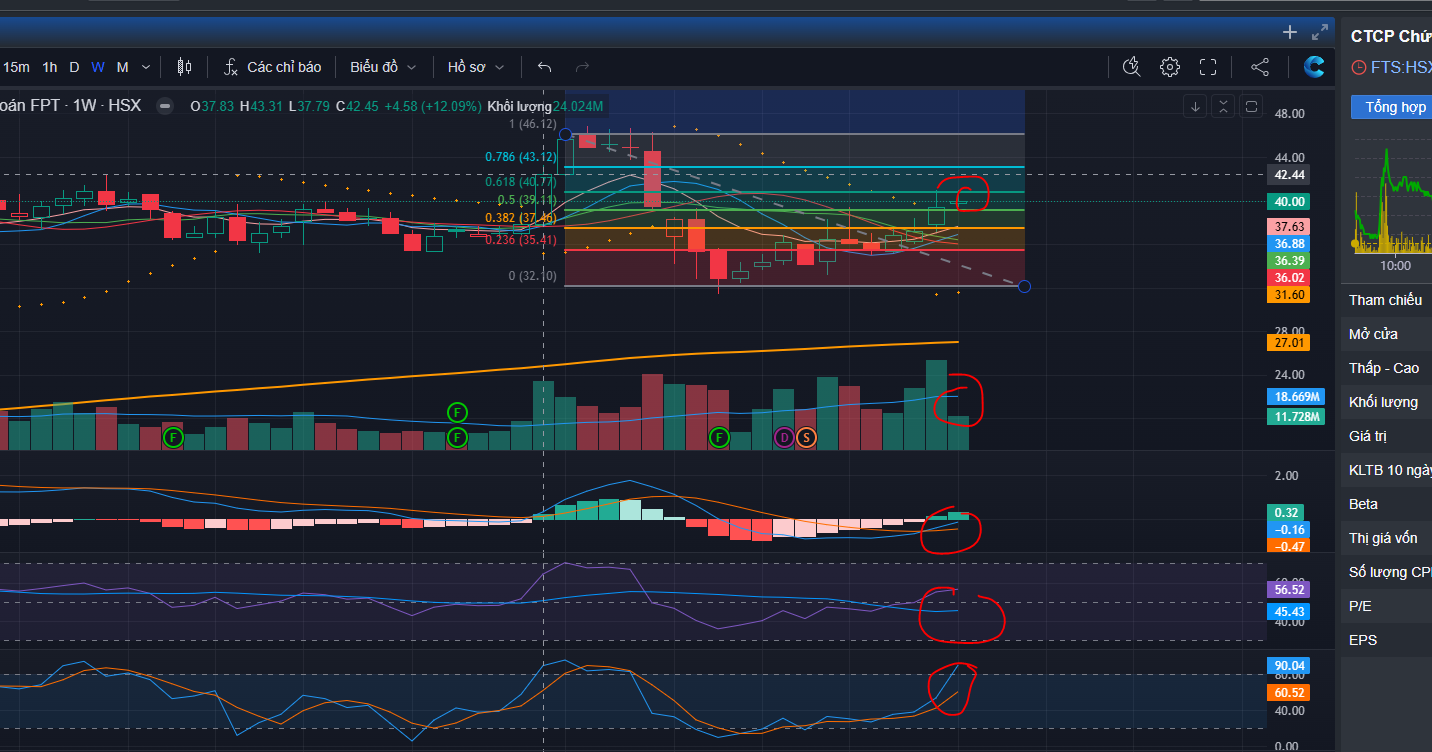Viewport: 1432px width, 752px height.
Task: Open chart settings gear
Action: pyautogui.click(x=1169, y=67)
